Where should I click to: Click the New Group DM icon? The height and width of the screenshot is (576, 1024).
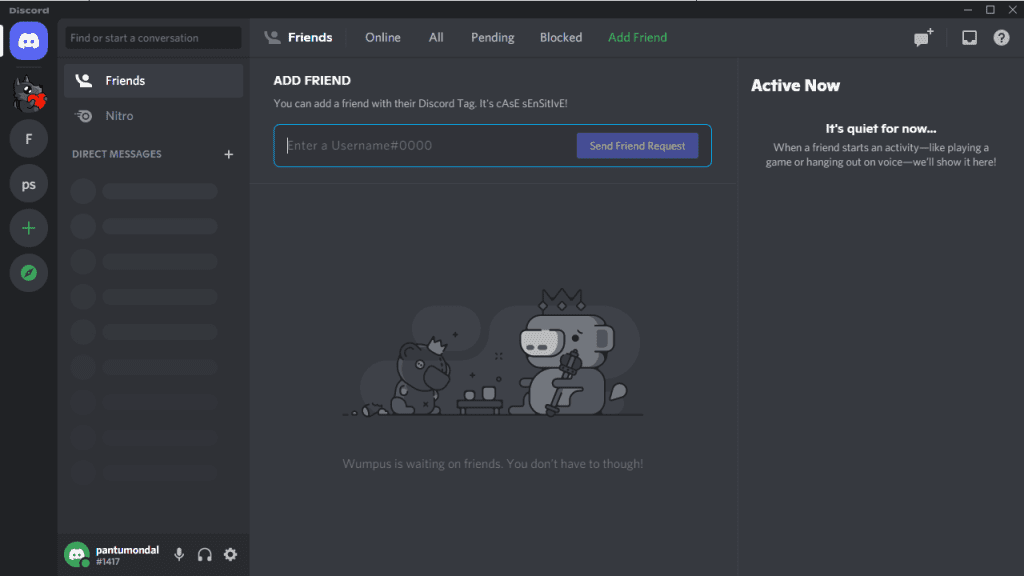(x=923, y=38)
